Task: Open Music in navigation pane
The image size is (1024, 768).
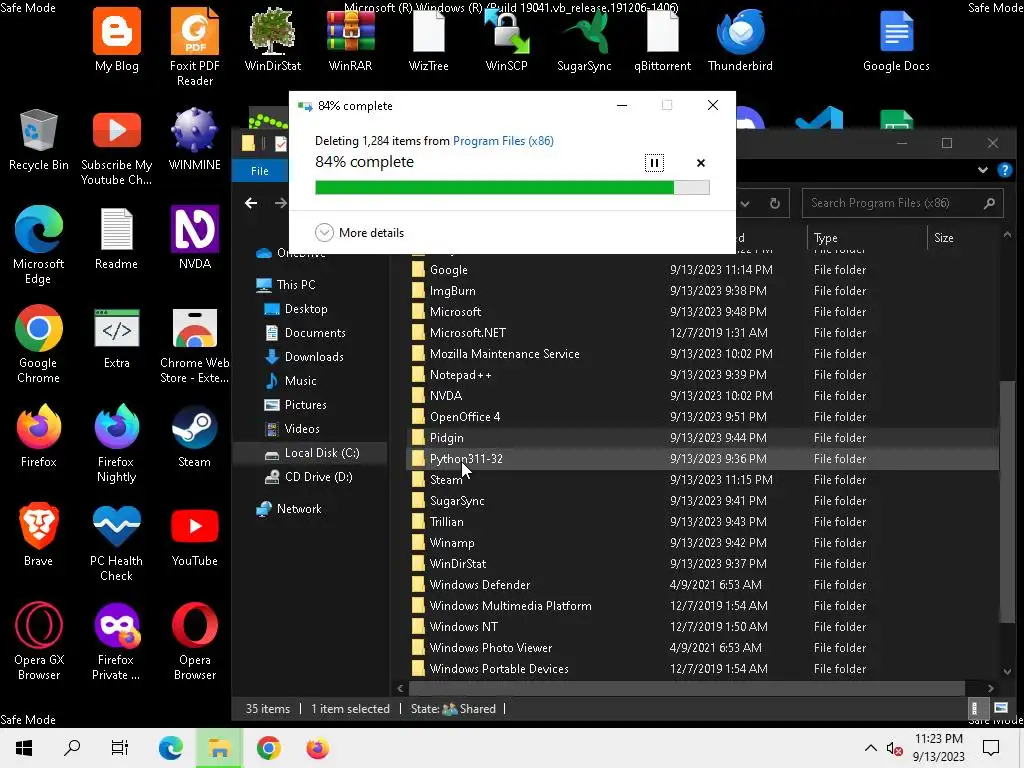Action: [x=300, y=381]
